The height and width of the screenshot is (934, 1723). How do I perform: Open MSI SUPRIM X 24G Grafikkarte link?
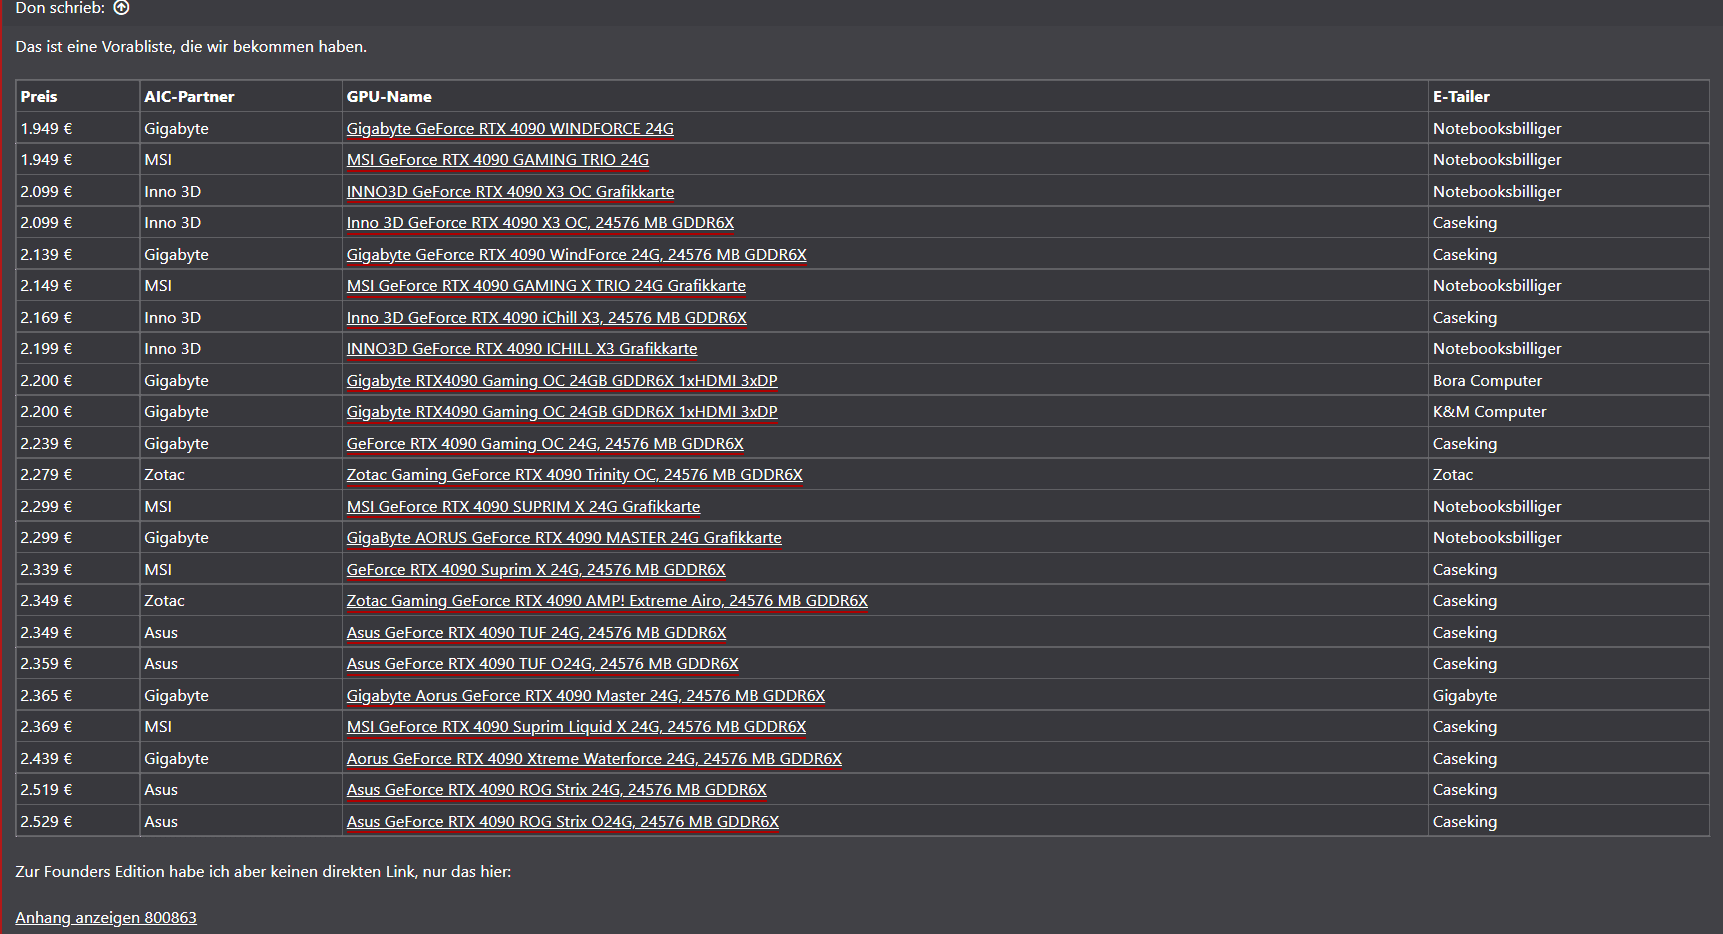523,507
